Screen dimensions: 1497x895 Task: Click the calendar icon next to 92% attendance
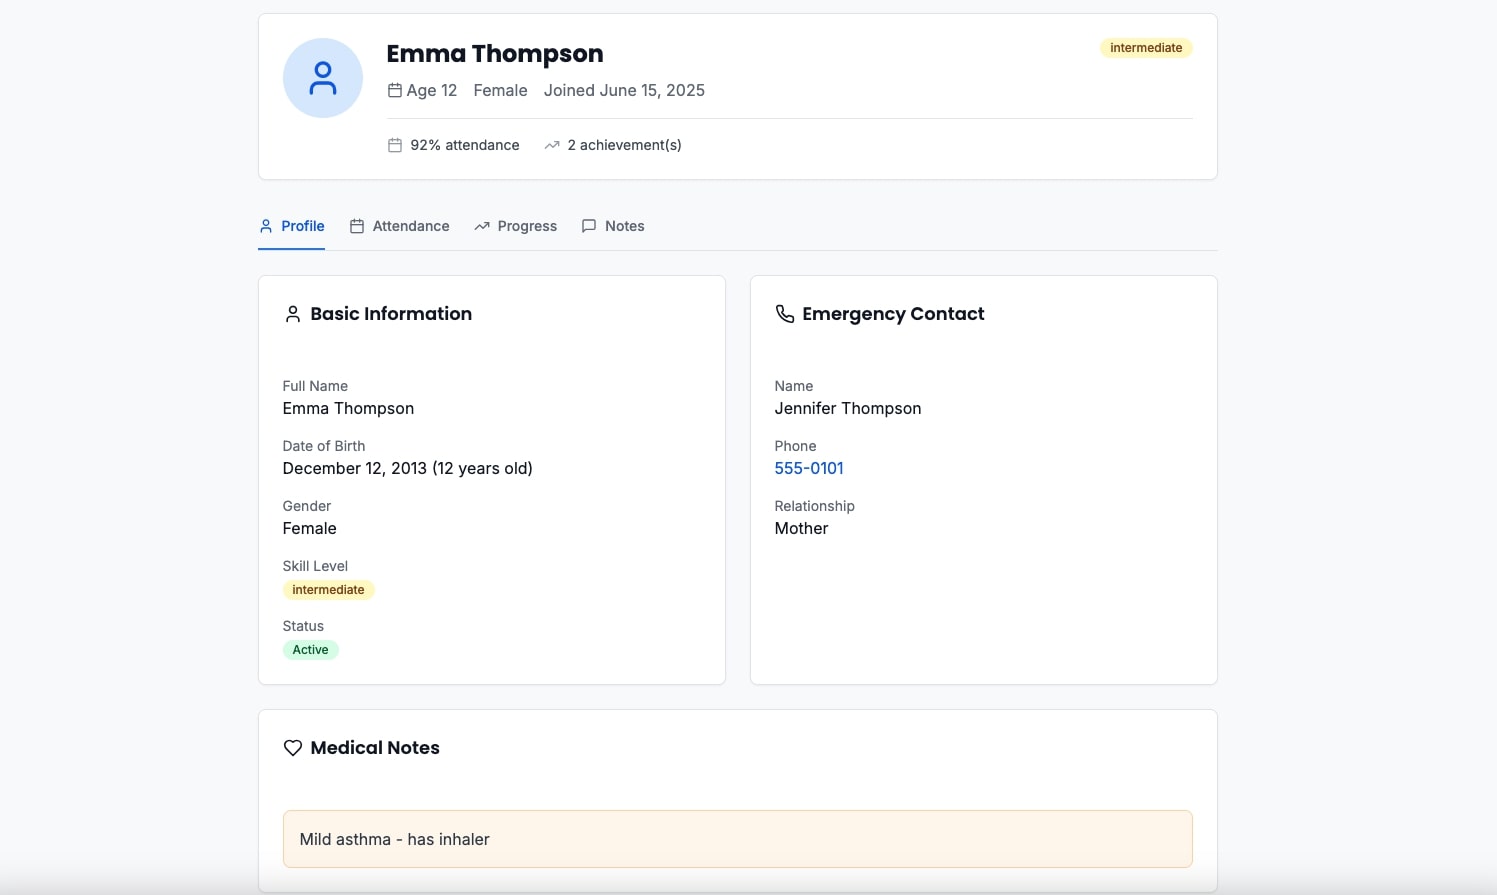(395, 145)
